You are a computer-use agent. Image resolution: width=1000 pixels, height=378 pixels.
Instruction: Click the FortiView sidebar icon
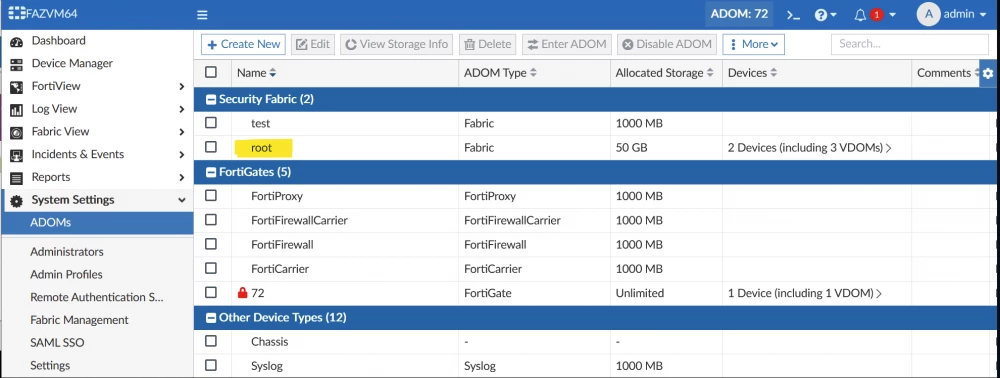tap(17, 87)
